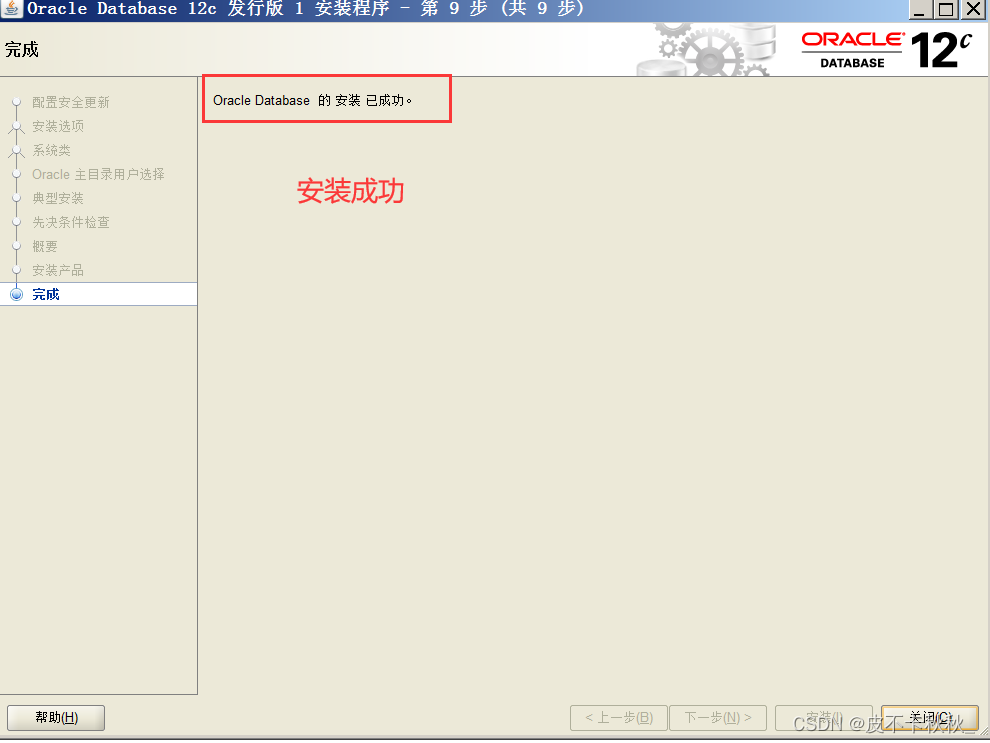Image resolution: width=990 pixels, height=743 pixels.
Task: Click the disabled Next (下一步) button
Action: click(718, 718)
